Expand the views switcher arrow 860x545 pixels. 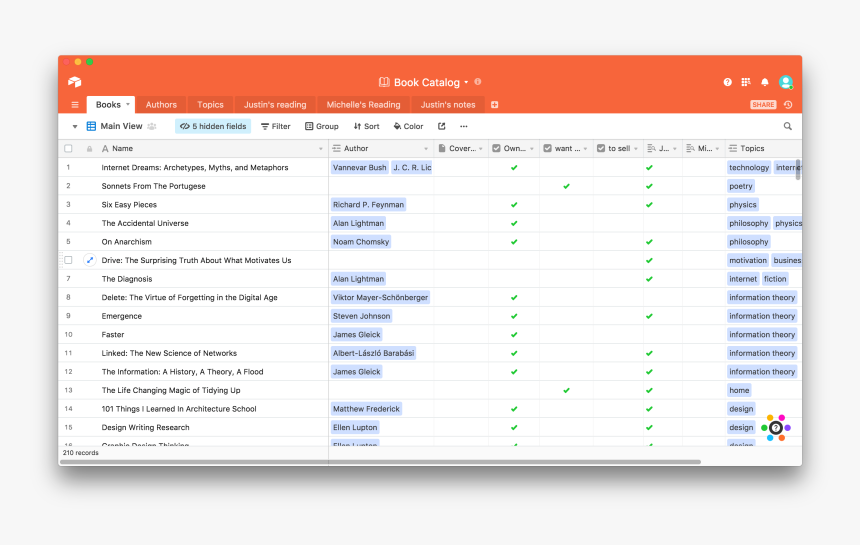tap(75, 127)
